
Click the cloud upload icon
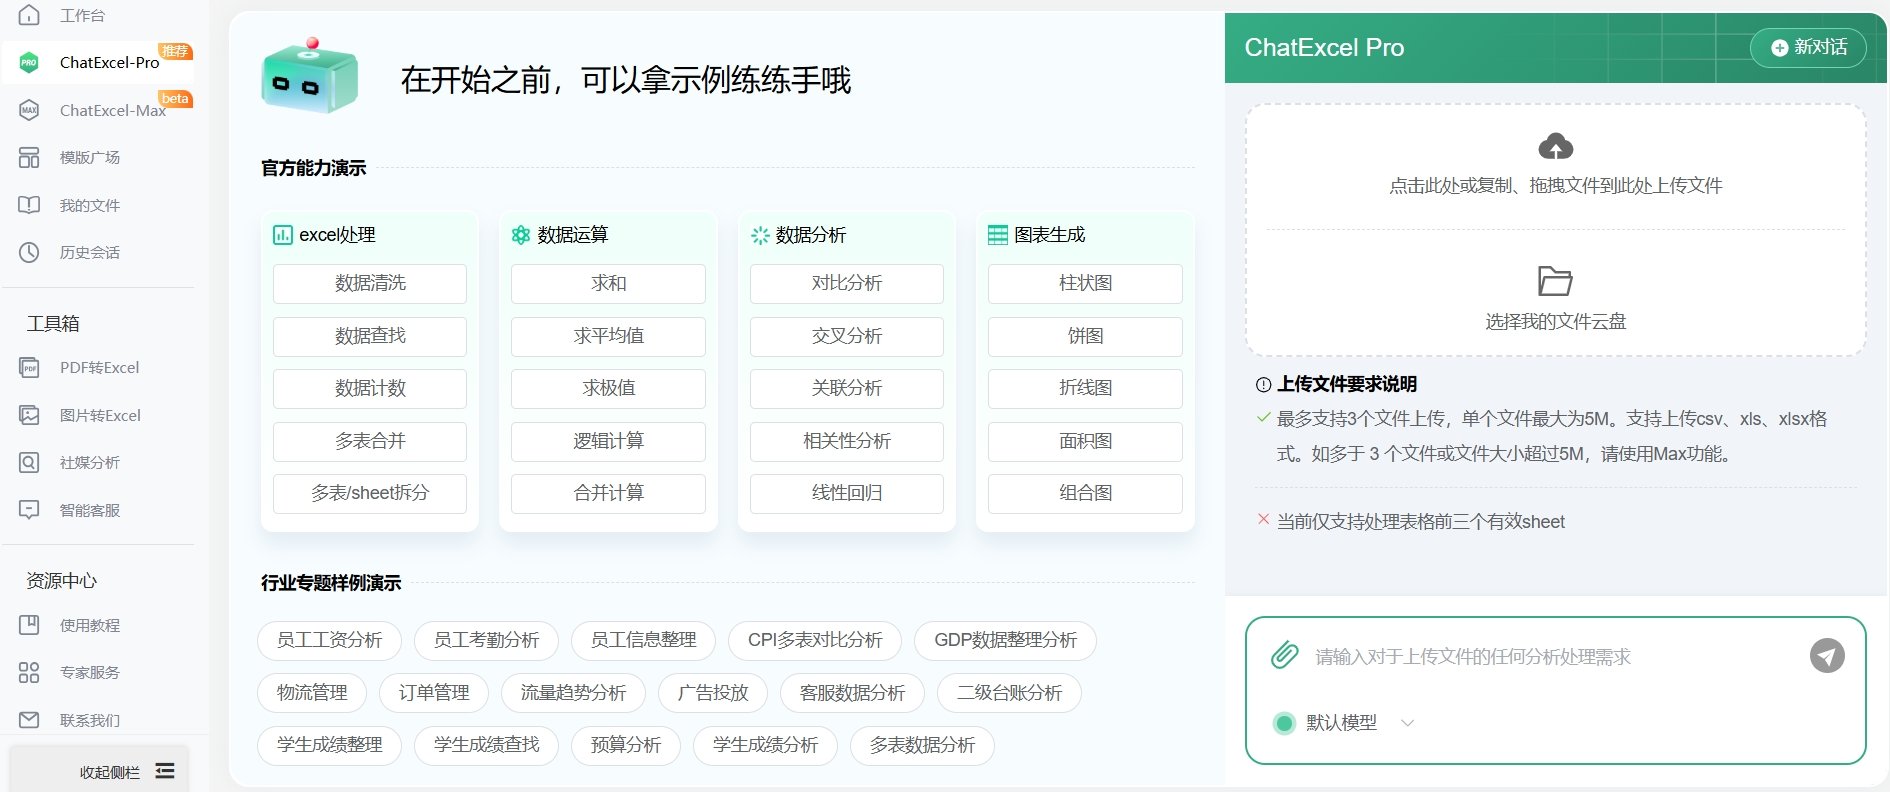coord(1555,147)
